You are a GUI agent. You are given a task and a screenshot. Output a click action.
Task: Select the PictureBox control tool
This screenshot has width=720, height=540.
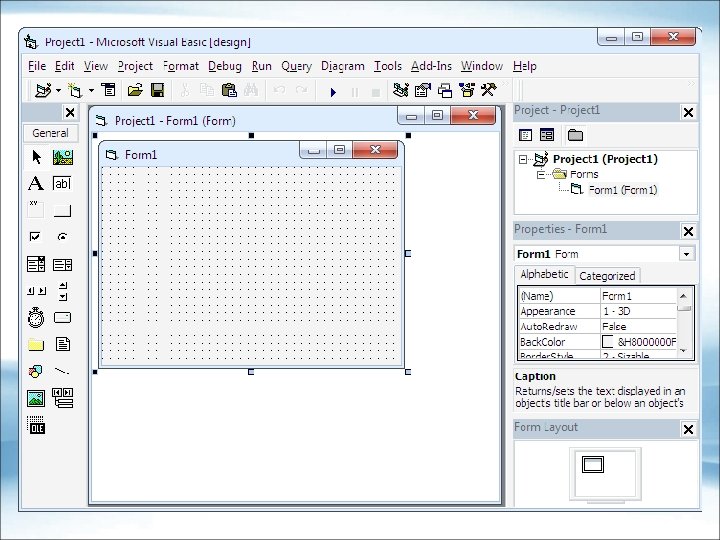(x=63, y=157)
